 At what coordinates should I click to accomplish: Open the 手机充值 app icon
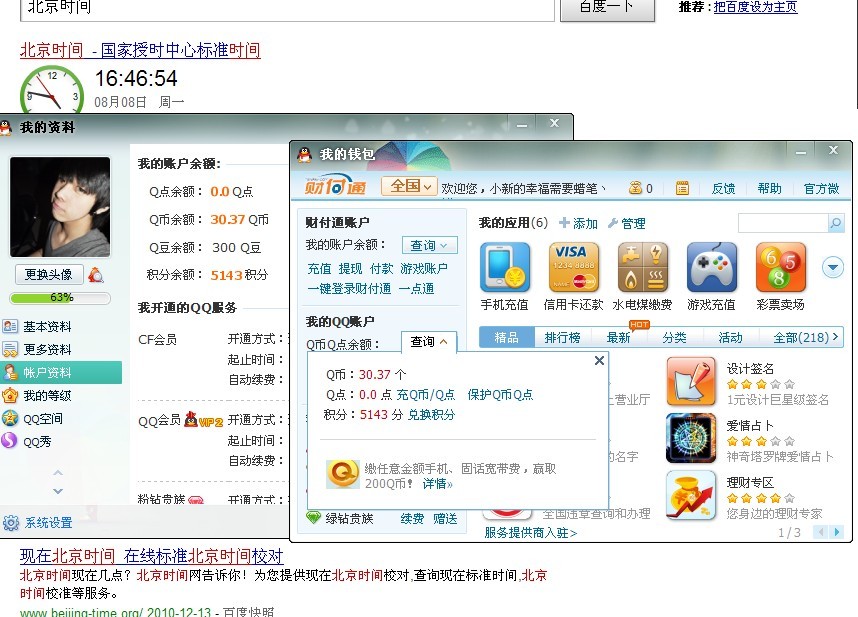click(505, 267)
